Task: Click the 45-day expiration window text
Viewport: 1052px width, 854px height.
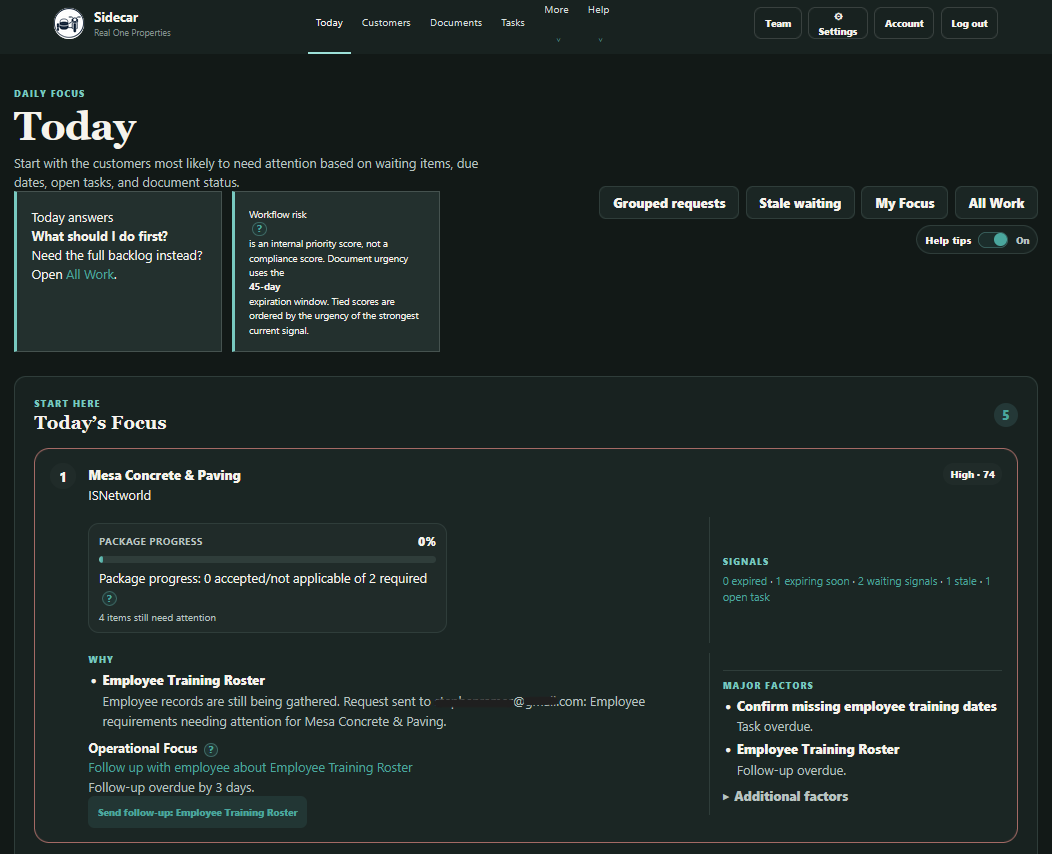Action: [x=264, y=287]
